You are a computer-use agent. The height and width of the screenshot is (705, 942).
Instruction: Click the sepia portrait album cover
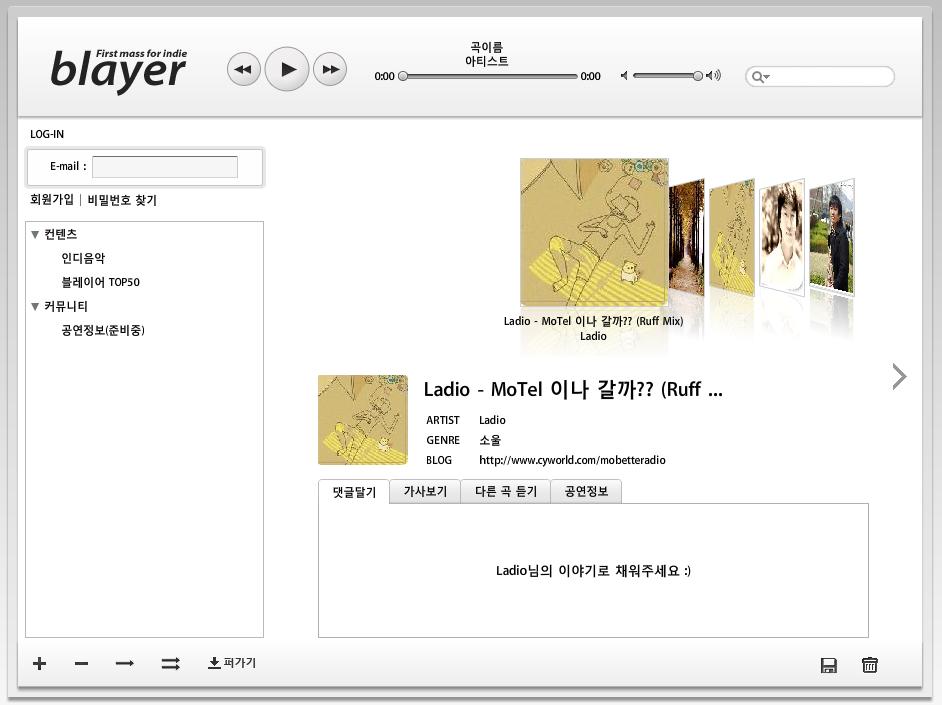[782, 238]
